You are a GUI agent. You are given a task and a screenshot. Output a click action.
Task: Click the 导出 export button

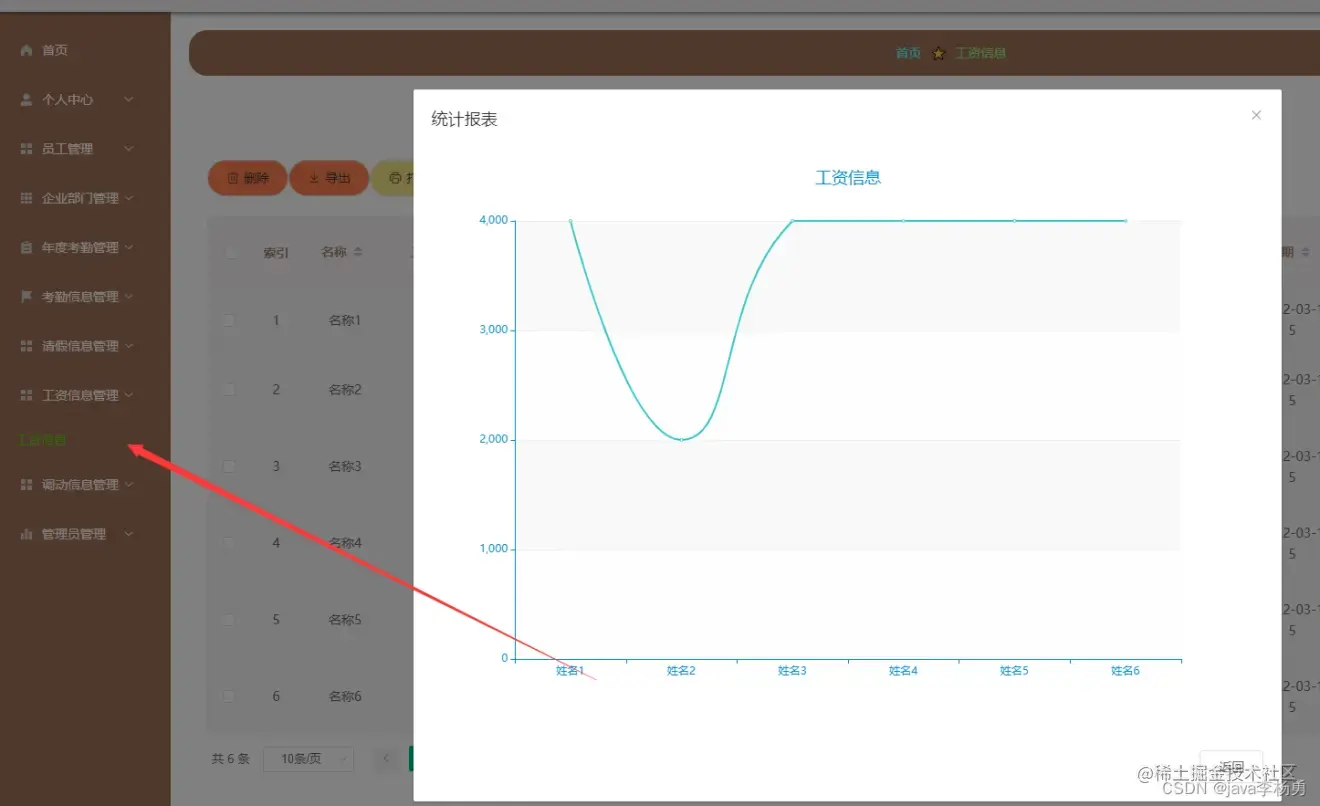click(329, 178)
